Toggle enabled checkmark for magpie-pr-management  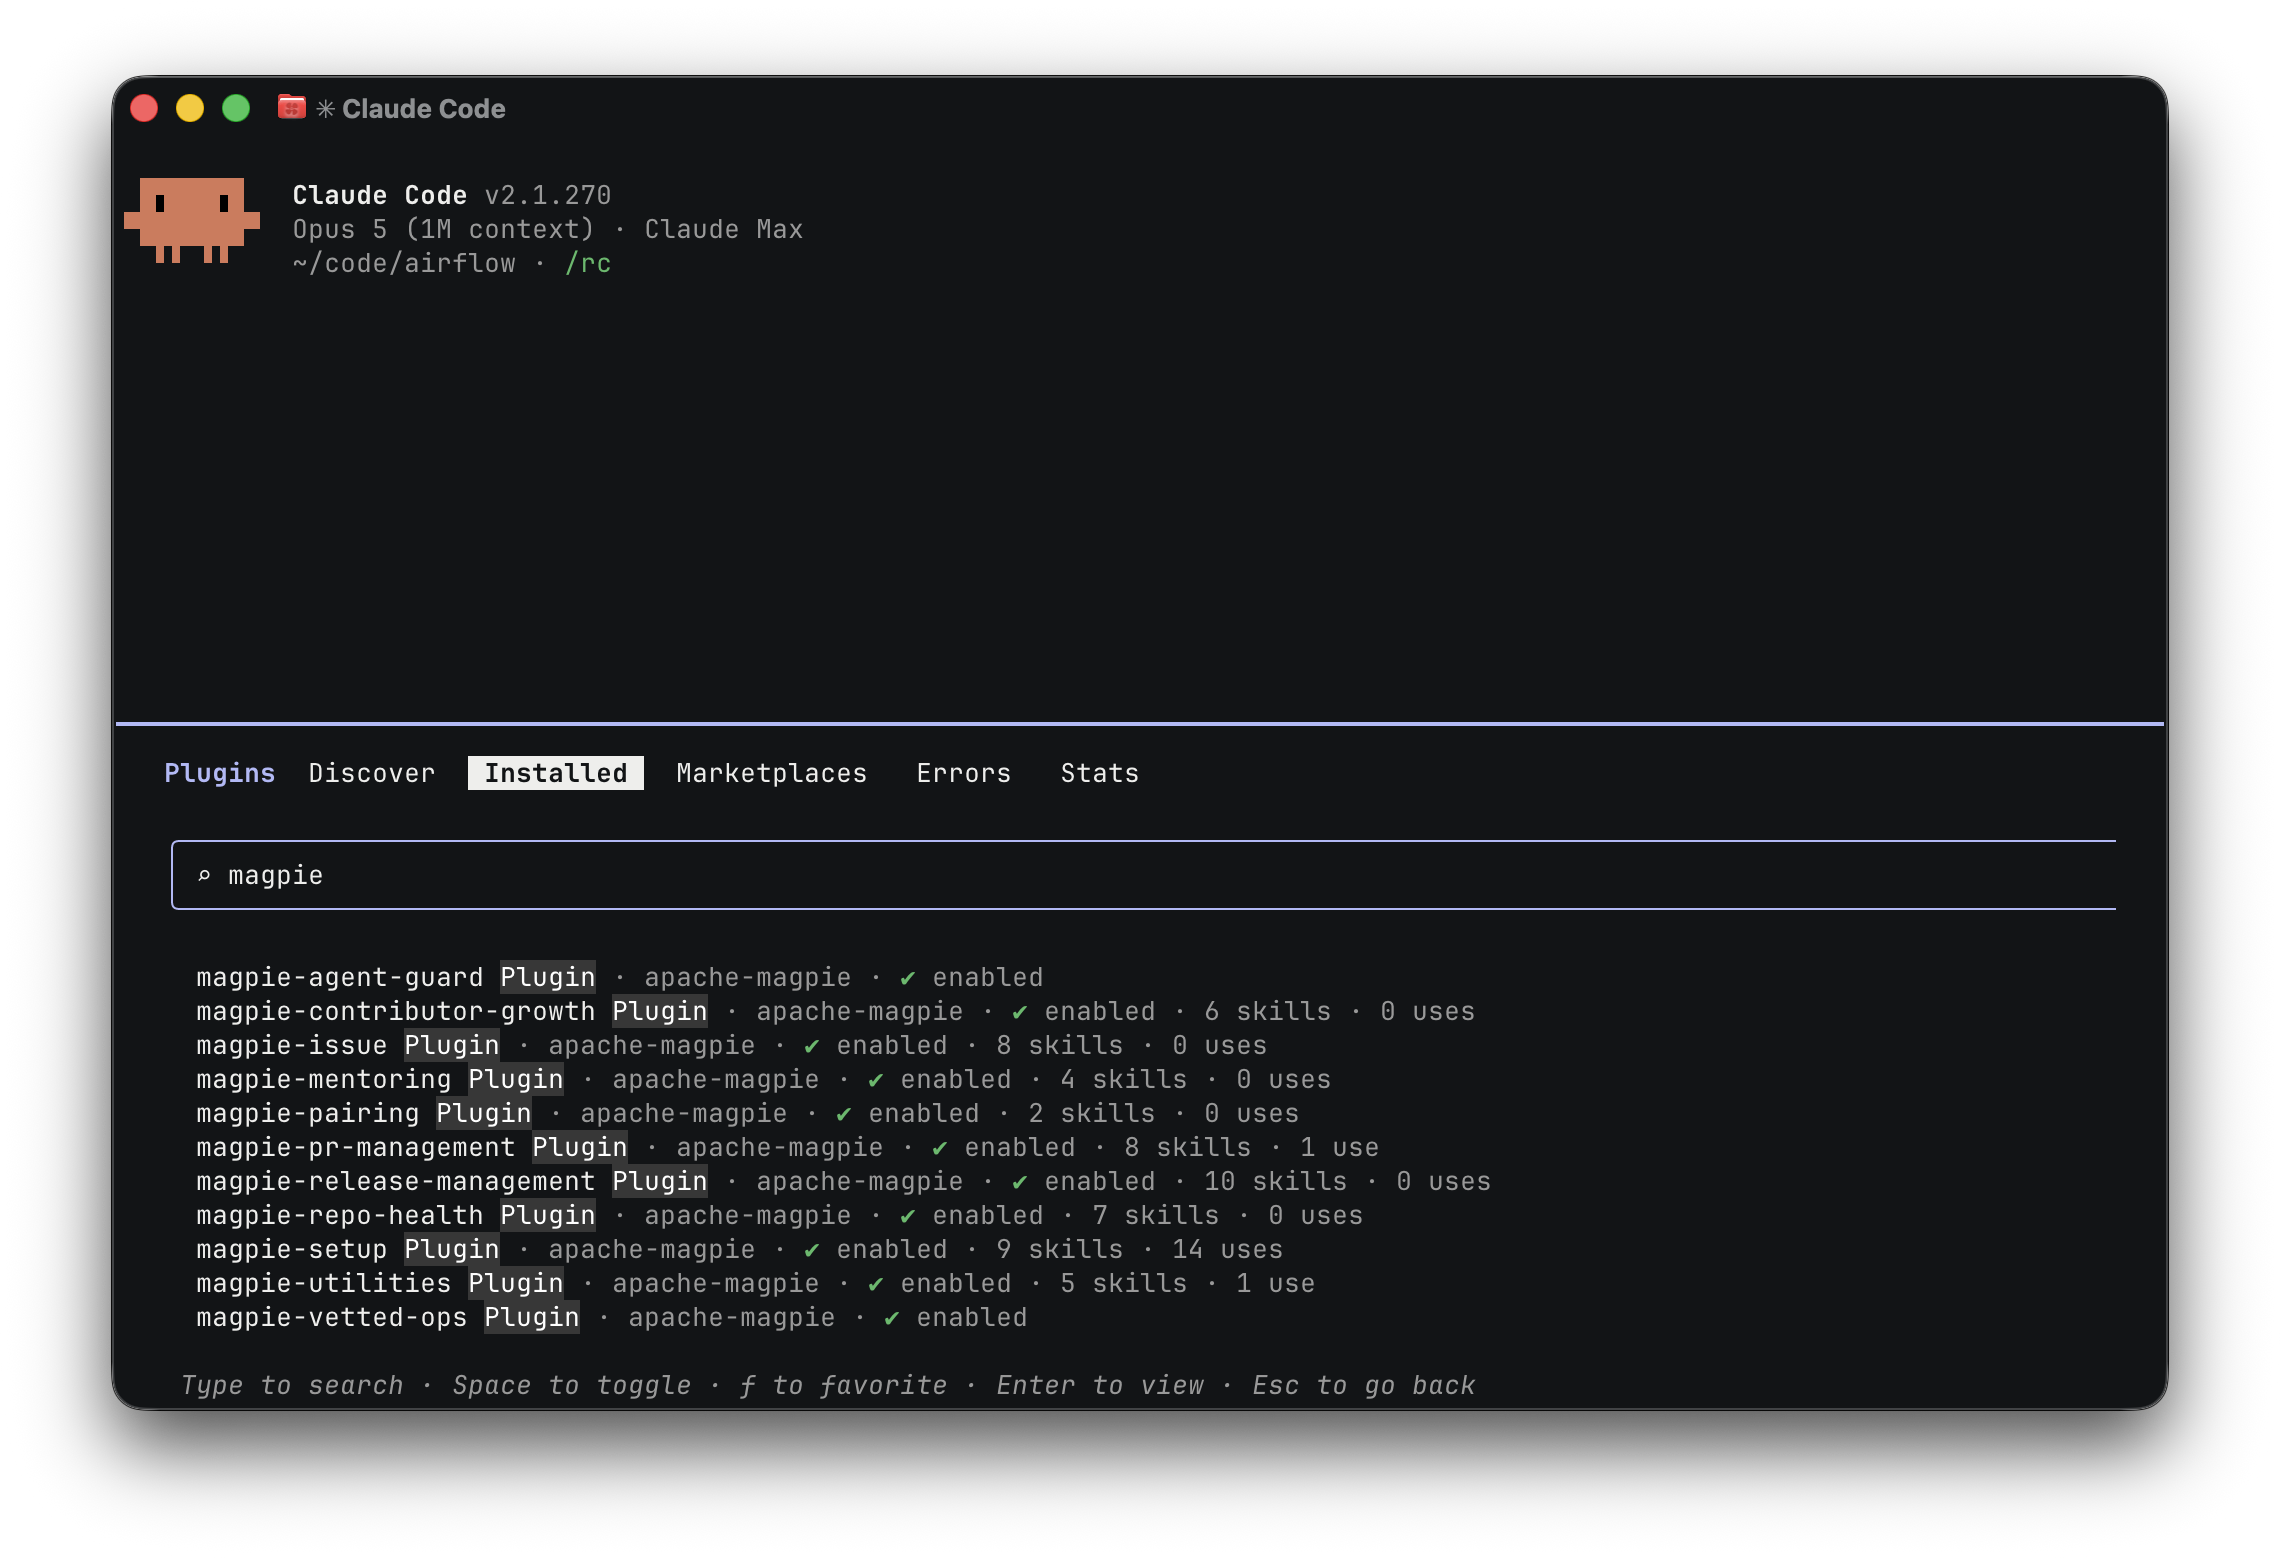coord(940,1148)
